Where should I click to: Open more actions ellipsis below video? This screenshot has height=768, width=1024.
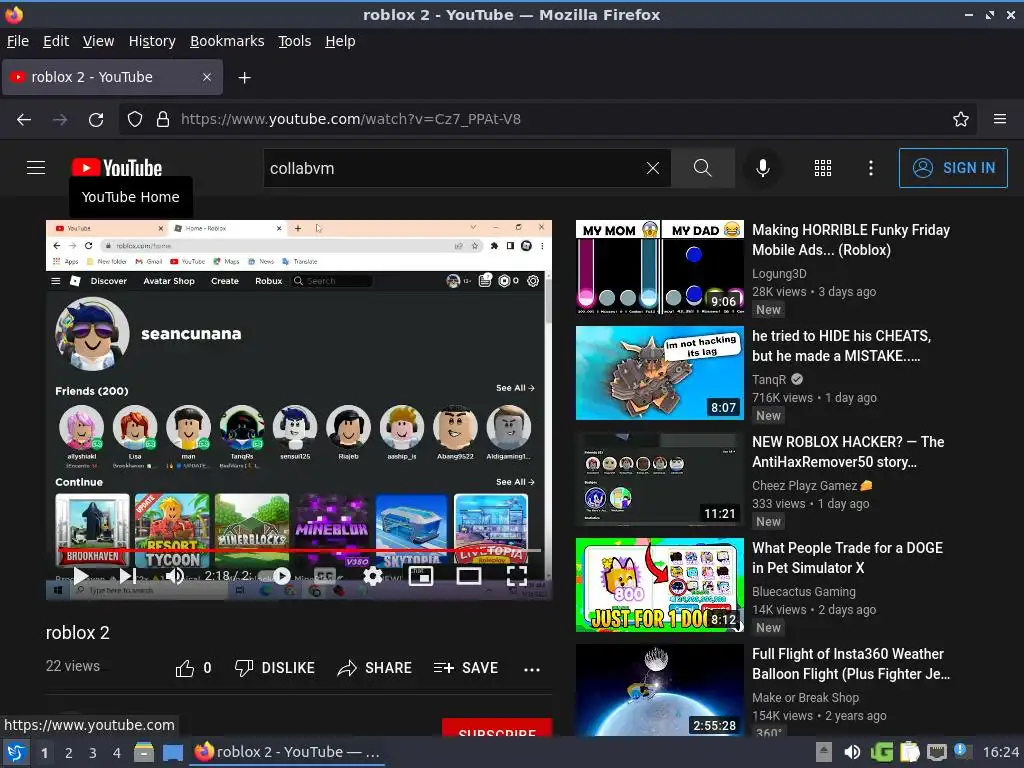(532, 669)
